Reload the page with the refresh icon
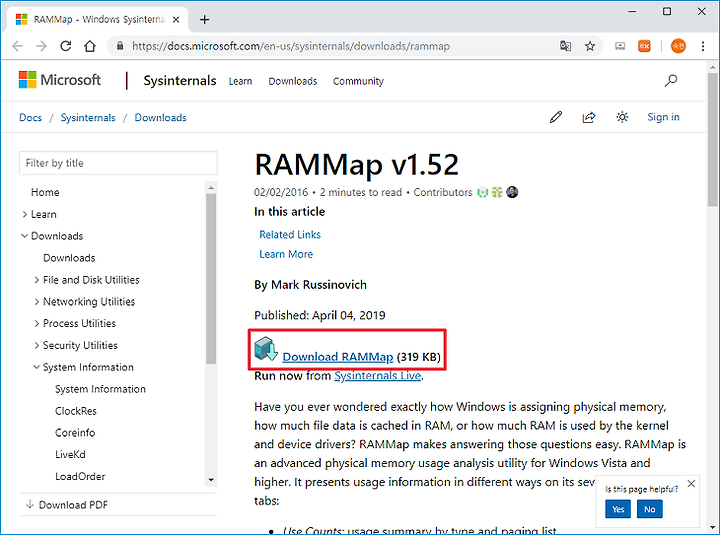Screen dimensions: 720x535 66,46
